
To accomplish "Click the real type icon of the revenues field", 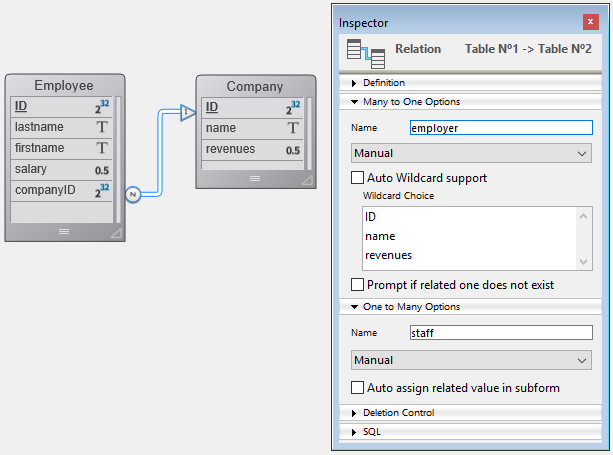I will 293,150.
